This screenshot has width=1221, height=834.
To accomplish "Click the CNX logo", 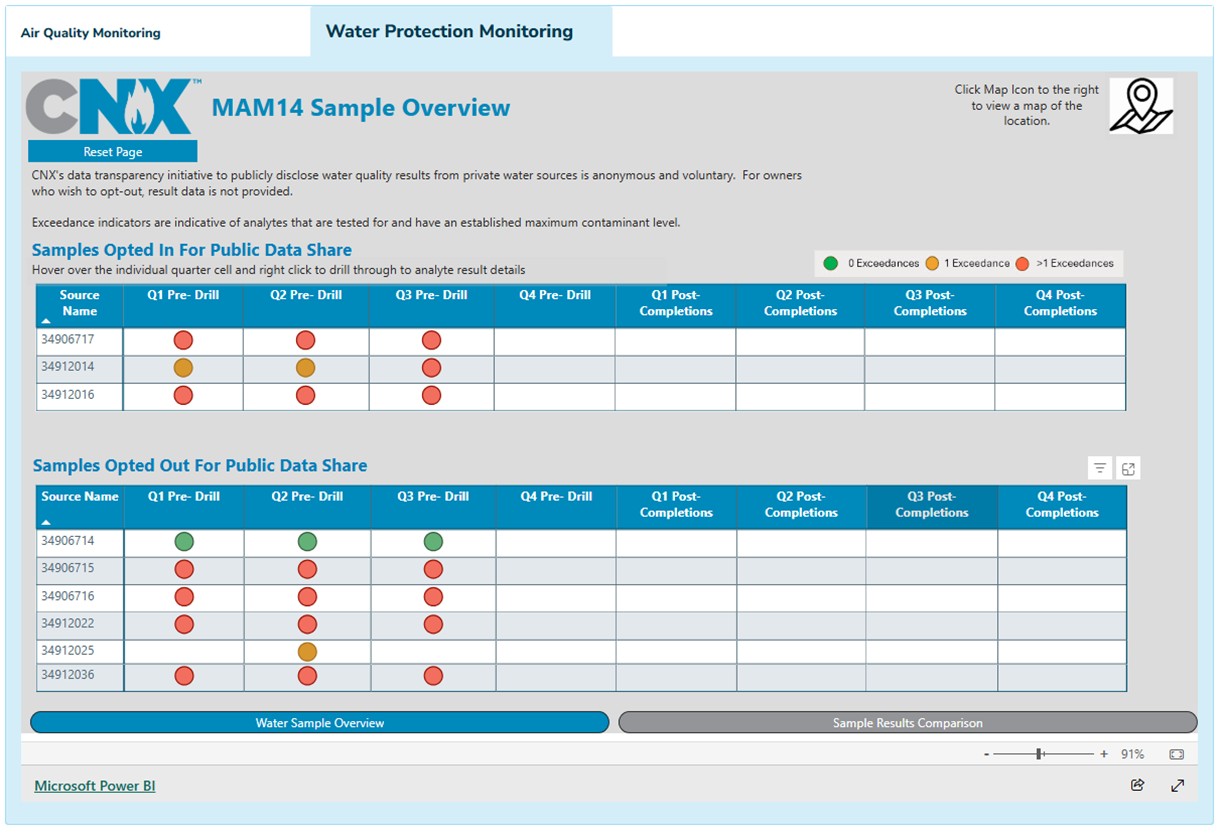I will pos(112,107).
